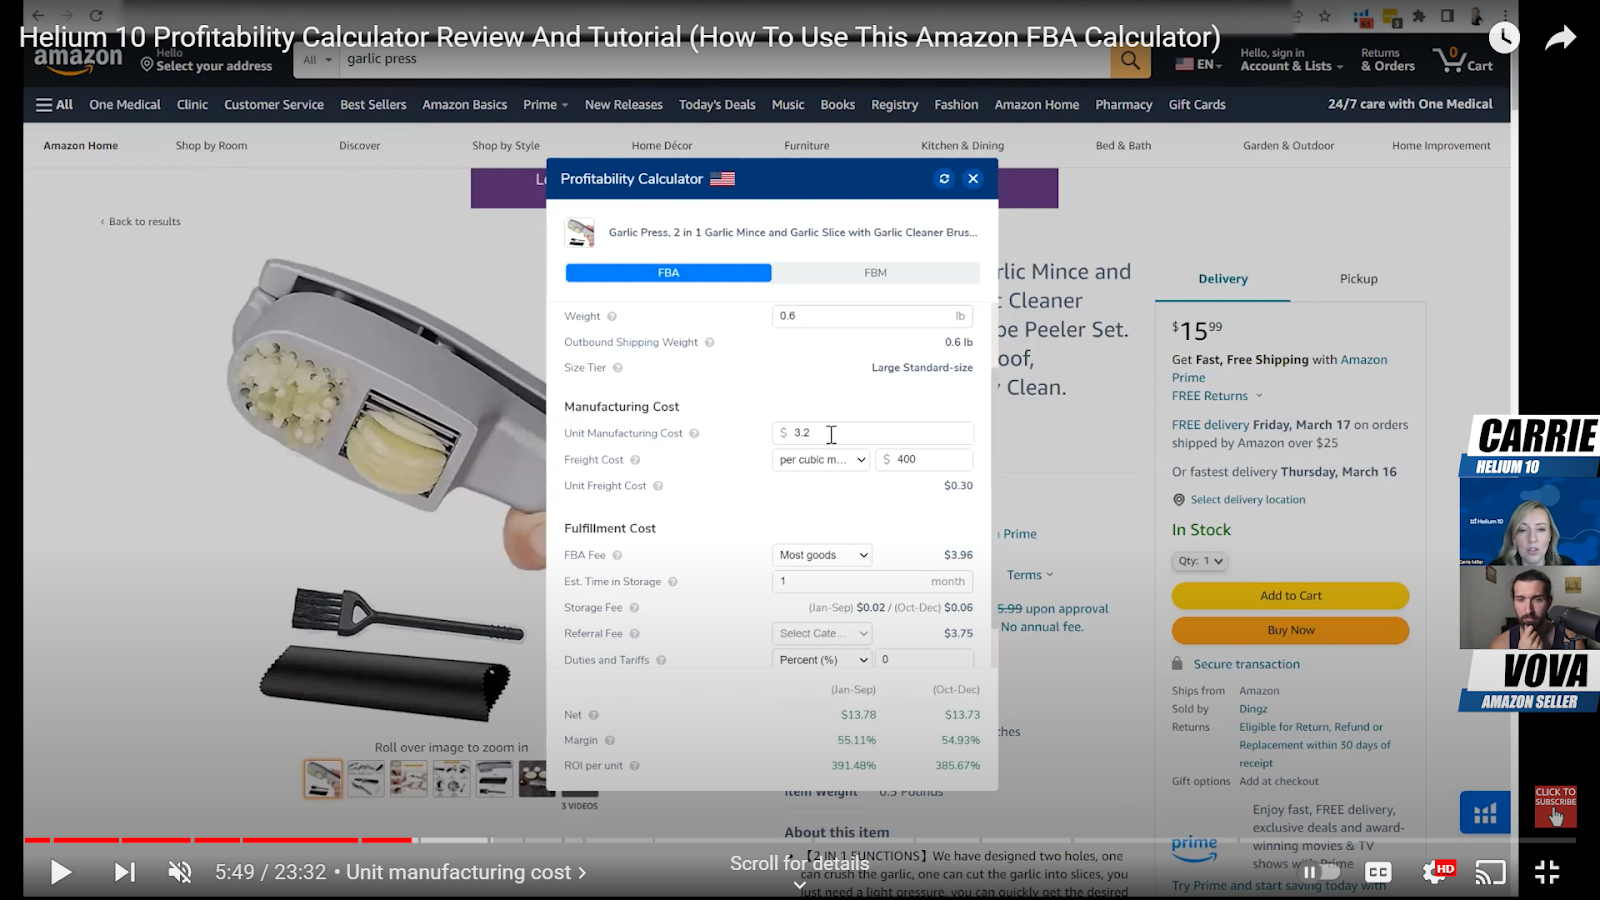Click Select delivery location link
This screenshot has height=900, width=1600.
click(1248, 500)
